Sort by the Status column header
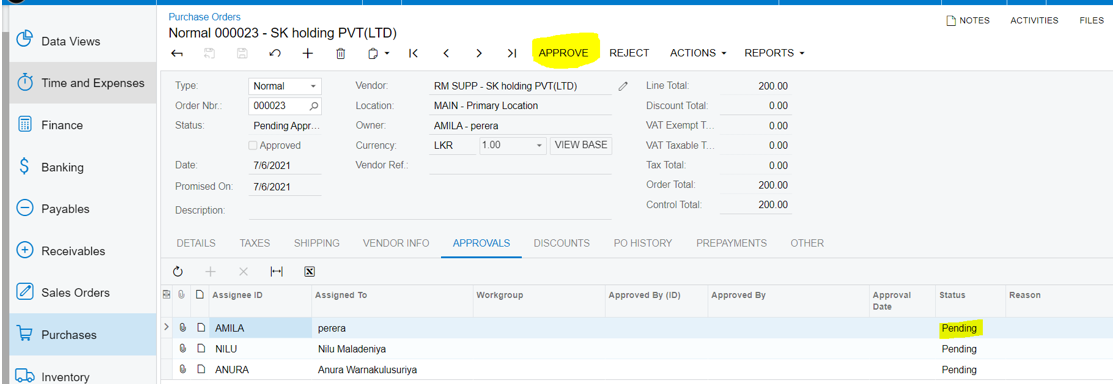 tap(970, 295)
